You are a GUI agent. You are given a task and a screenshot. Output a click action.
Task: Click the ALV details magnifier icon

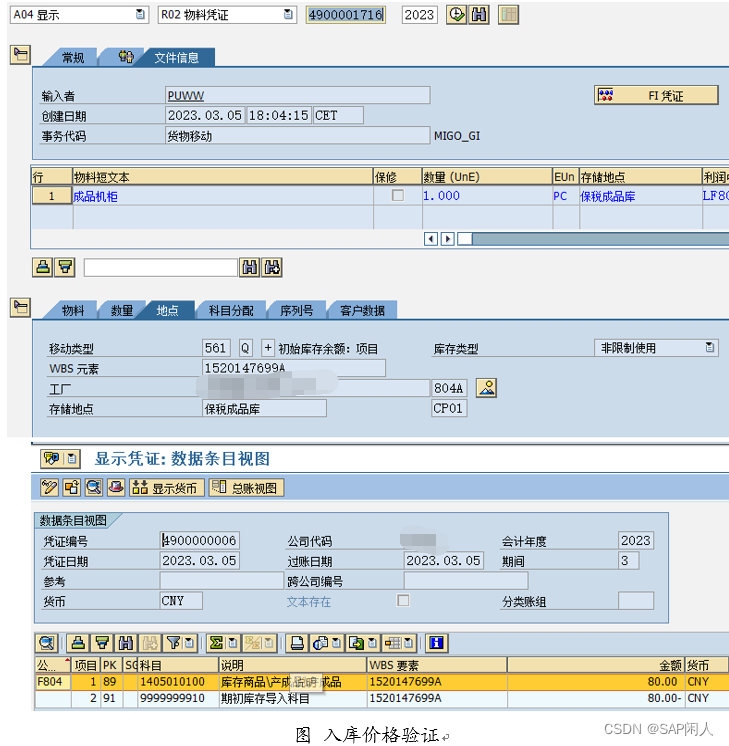[47, 643]
